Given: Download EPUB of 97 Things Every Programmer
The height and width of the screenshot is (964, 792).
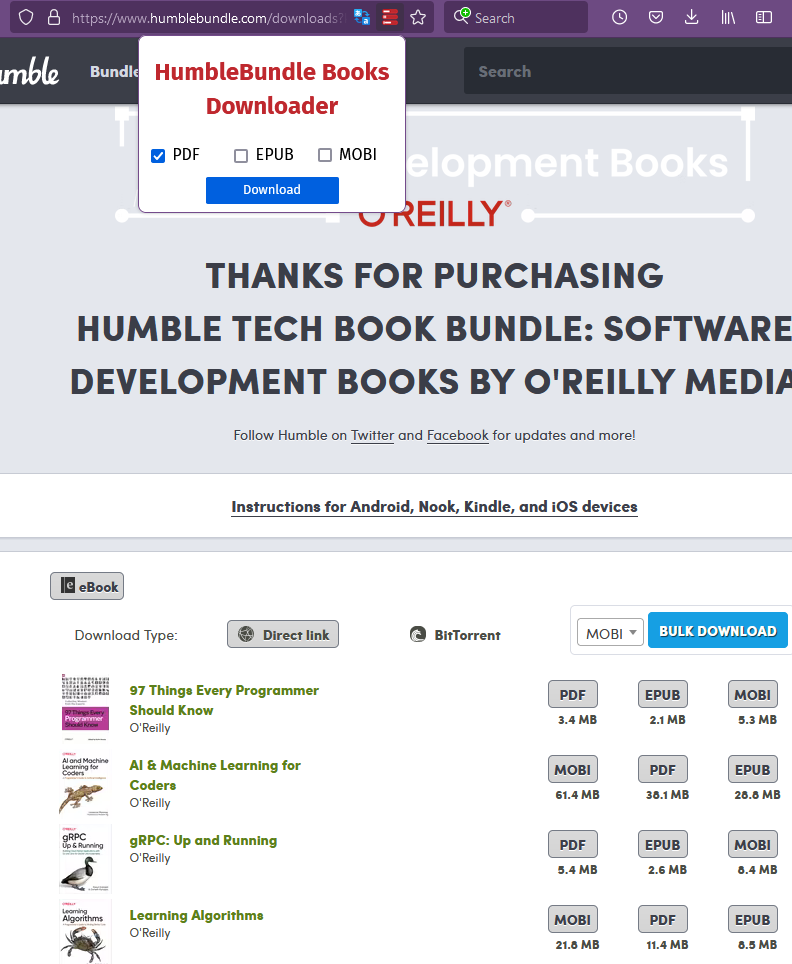Looking at the screenshot, I should click(662, 695).
